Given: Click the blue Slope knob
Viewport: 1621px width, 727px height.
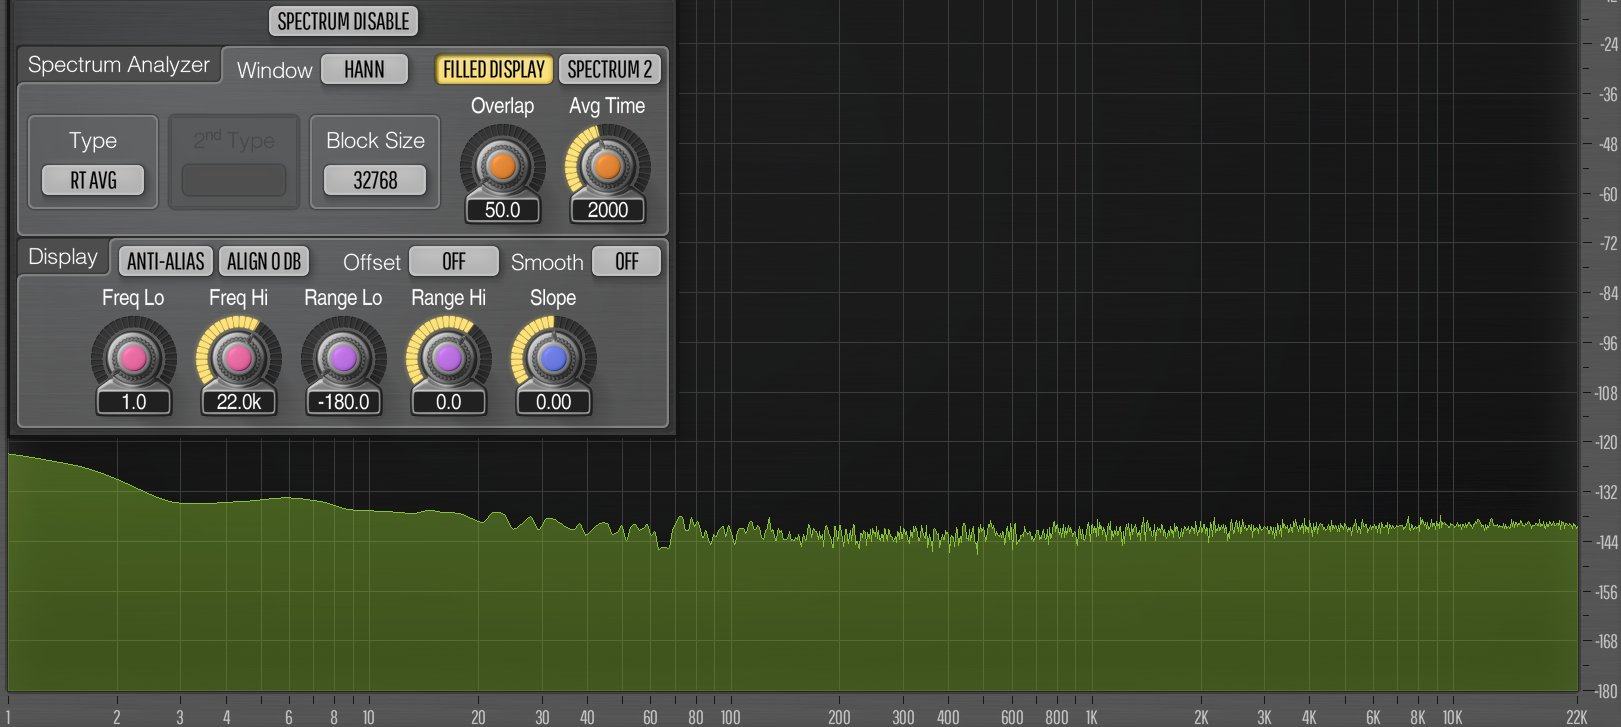Looking at the screenshot, I should click(x=553, y=358).
